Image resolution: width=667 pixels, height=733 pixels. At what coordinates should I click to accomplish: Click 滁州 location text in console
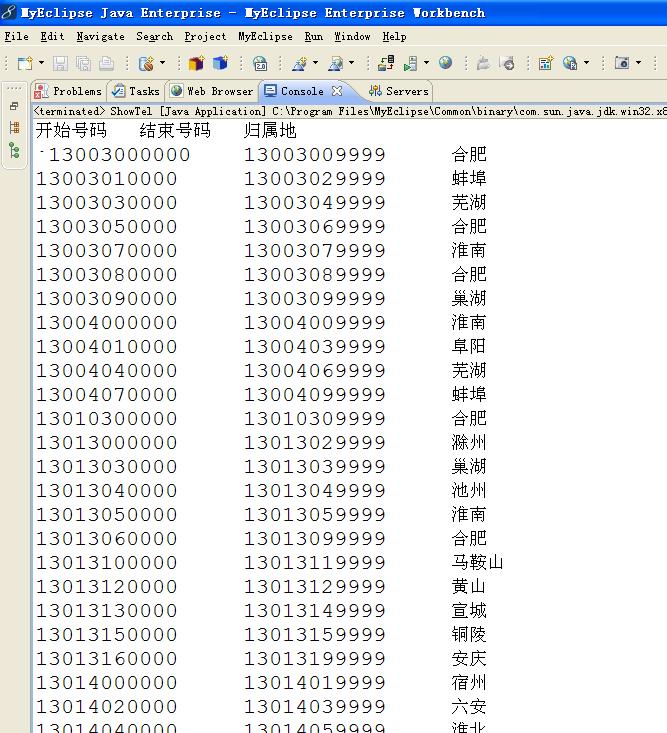point(469,442)
